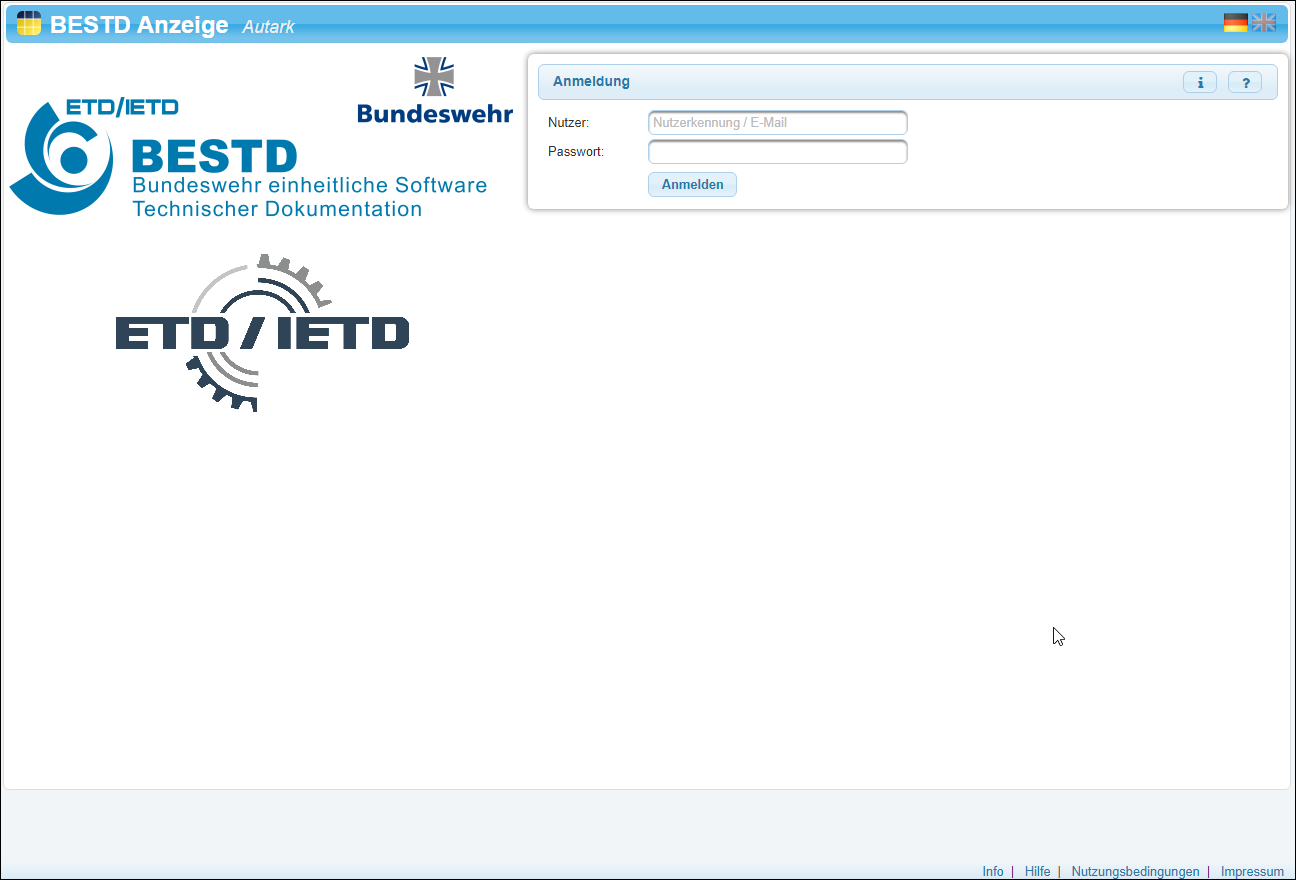Viewport: 1296px width, 880px height.
Task: Click the blue BESTD swirl logo
Action: click(60, 158)
